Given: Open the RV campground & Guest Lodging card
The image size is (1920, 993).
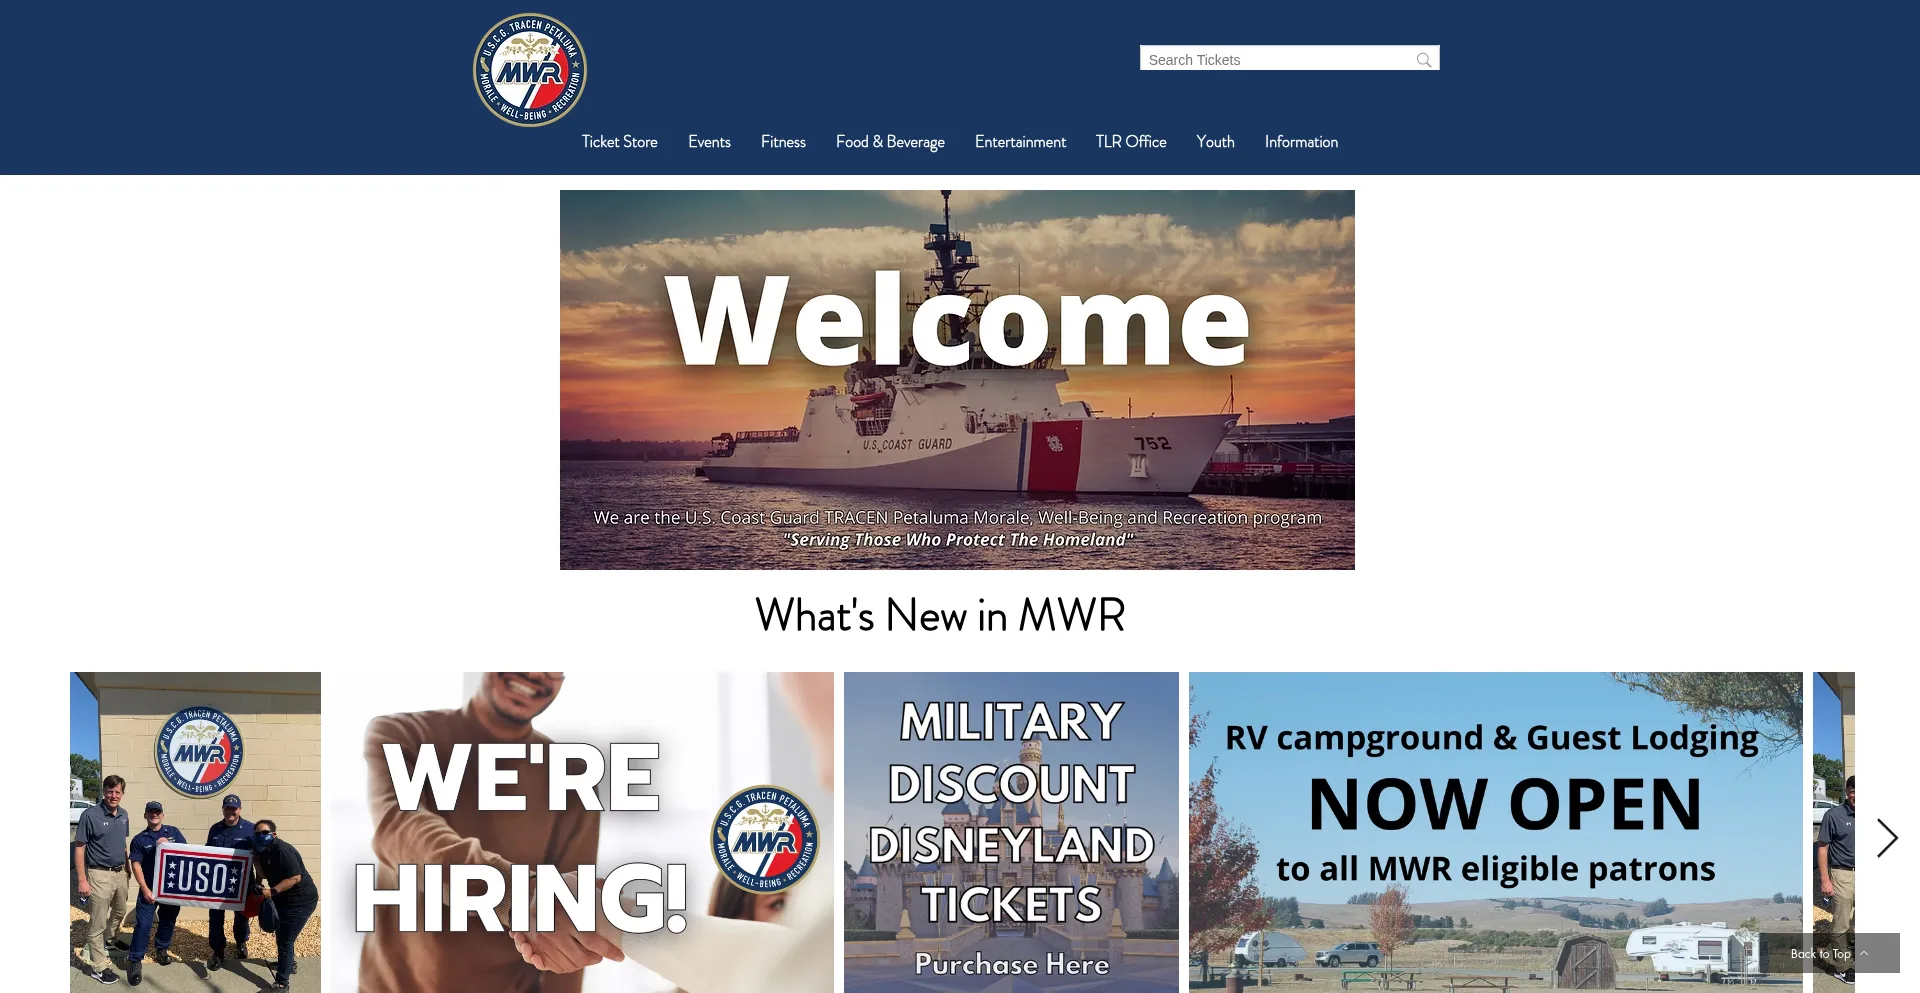Looking at the screenshot, I should (1496, 832).
